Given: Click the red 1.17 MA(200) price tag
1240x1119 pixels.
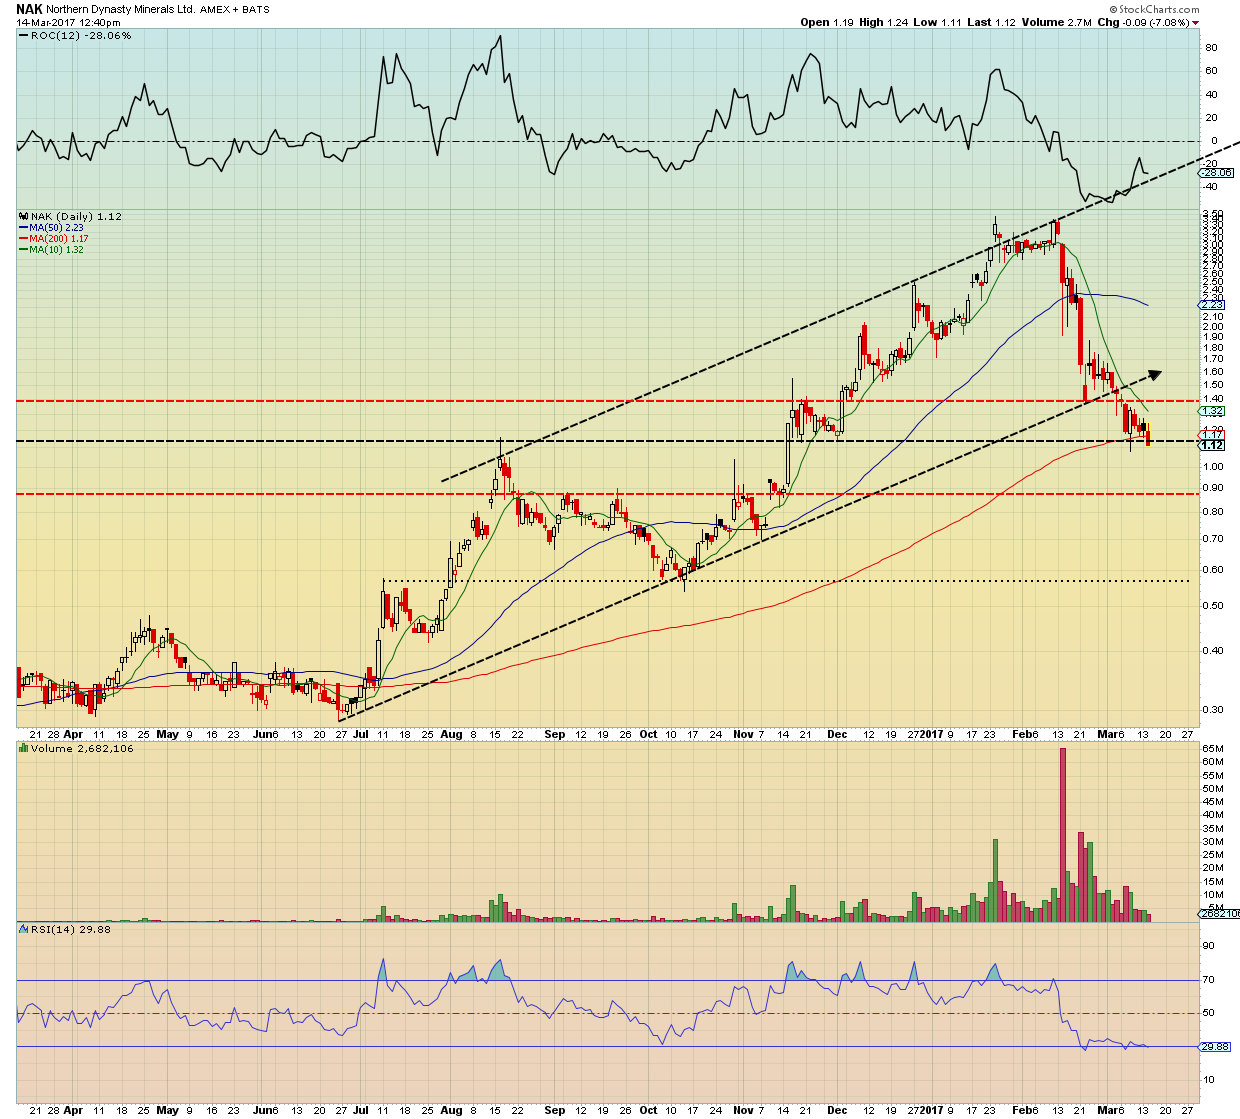Looking at the screenshot, I should [x=1212, y=434].
